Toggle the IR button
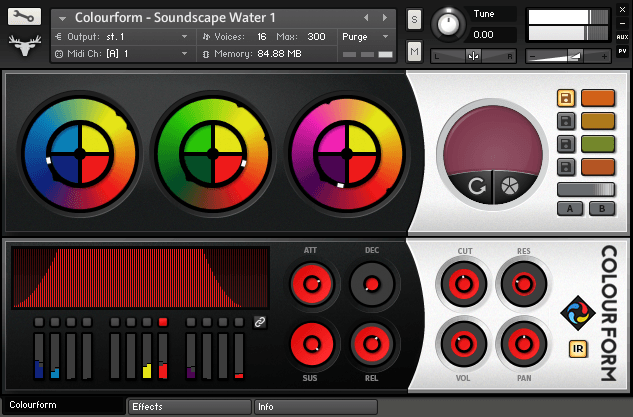Screen dimensions: 633x417 (577, 349)
